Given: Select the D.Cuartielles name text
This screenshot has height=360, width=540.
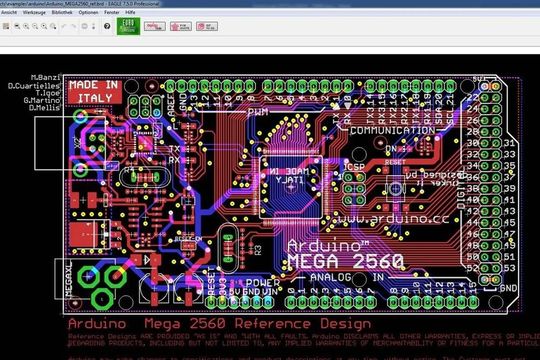Looking at the screenshot, I should [x=34, y=86].
